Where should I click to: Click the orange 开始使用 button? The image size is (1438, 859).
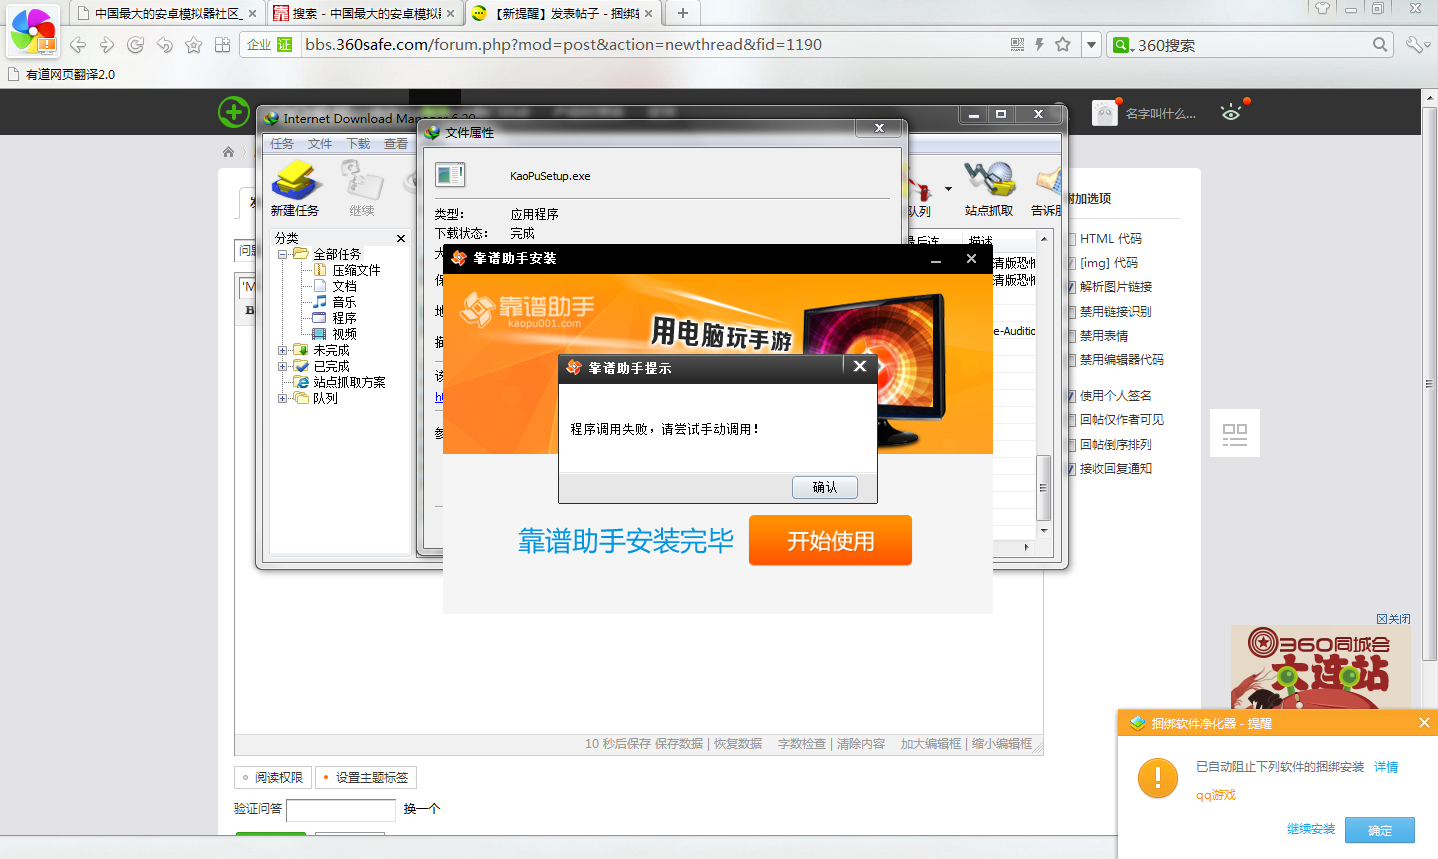[x=830, y=541]
